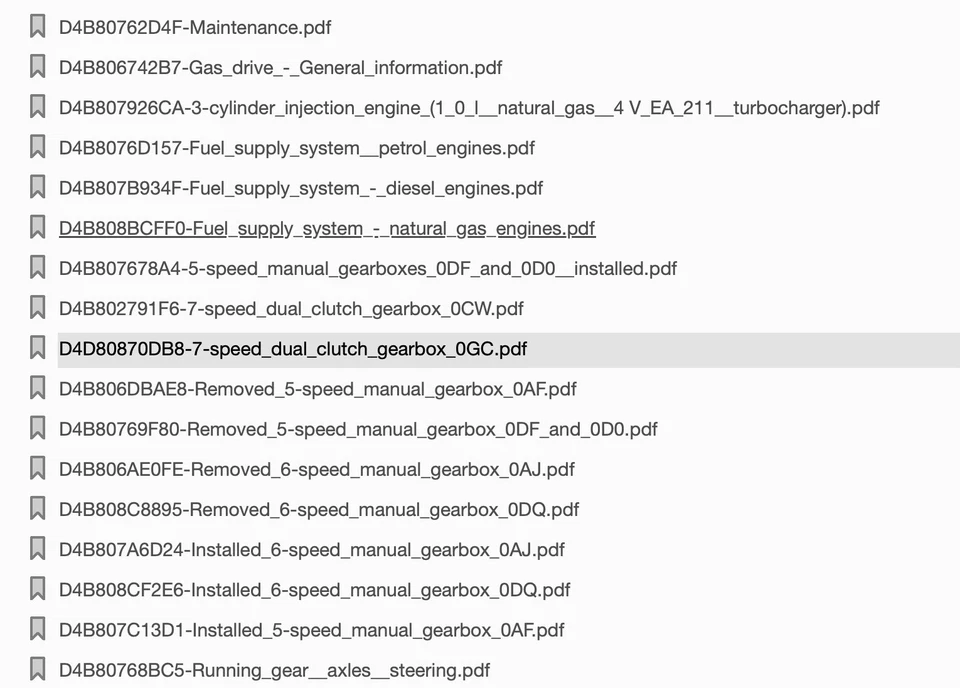Open Removed 6-speed manual gearbox 0AJ PDF
960x688 pixels.
coord(317,470)
